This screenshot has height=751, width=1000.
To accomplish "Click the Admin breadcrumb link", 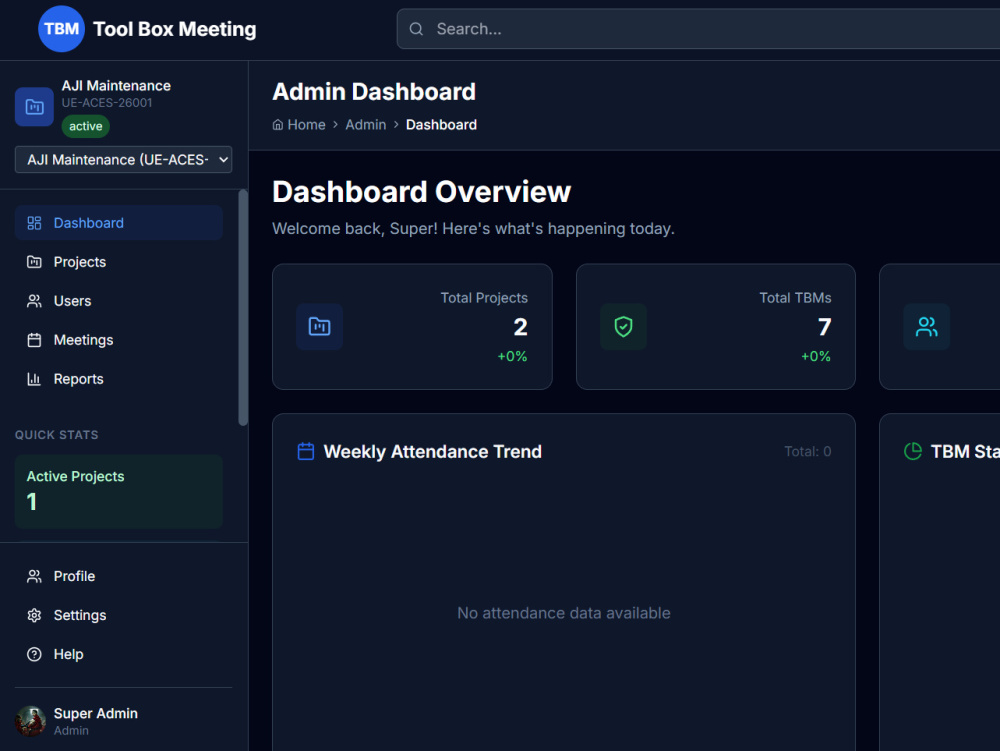I will (365, 125).
